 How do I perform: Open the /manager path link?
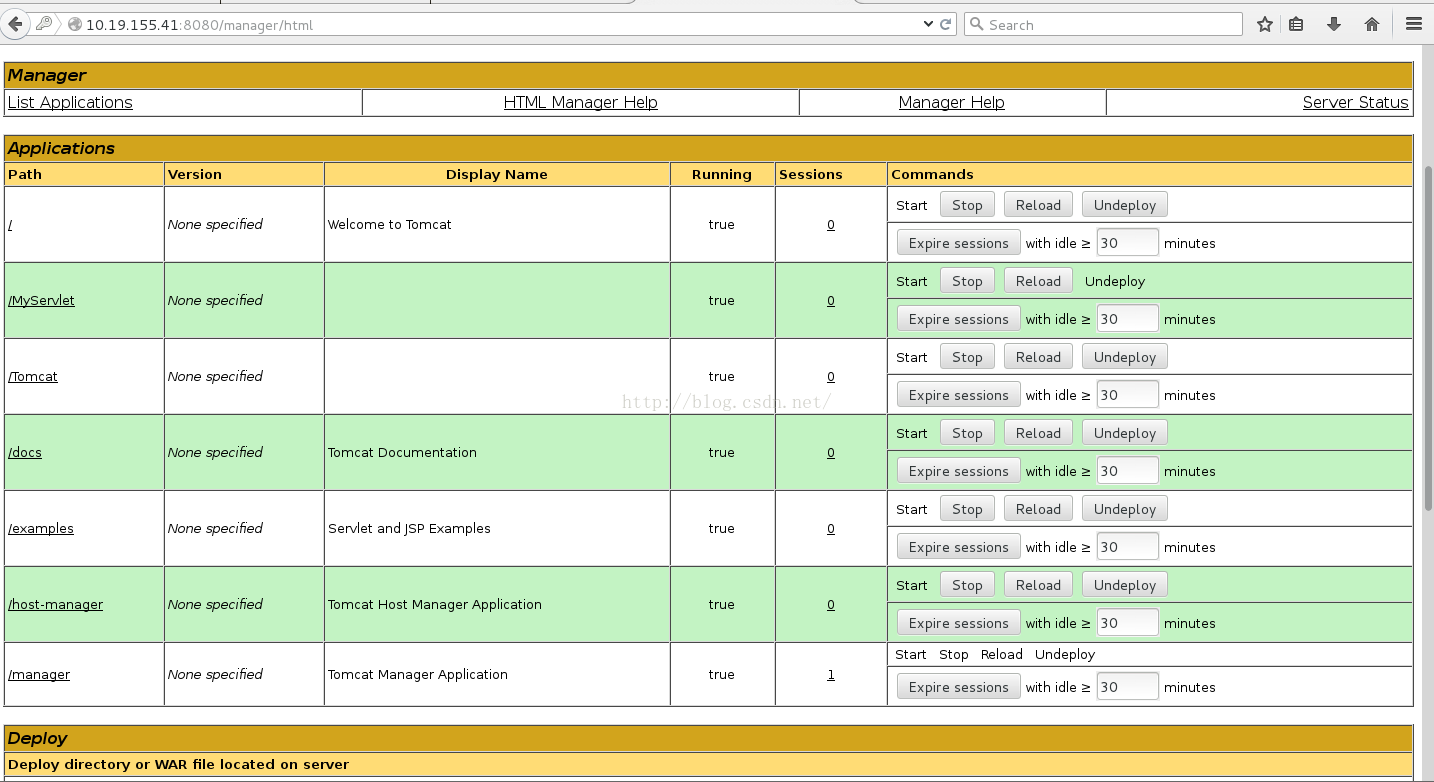[x=39, y=675]
